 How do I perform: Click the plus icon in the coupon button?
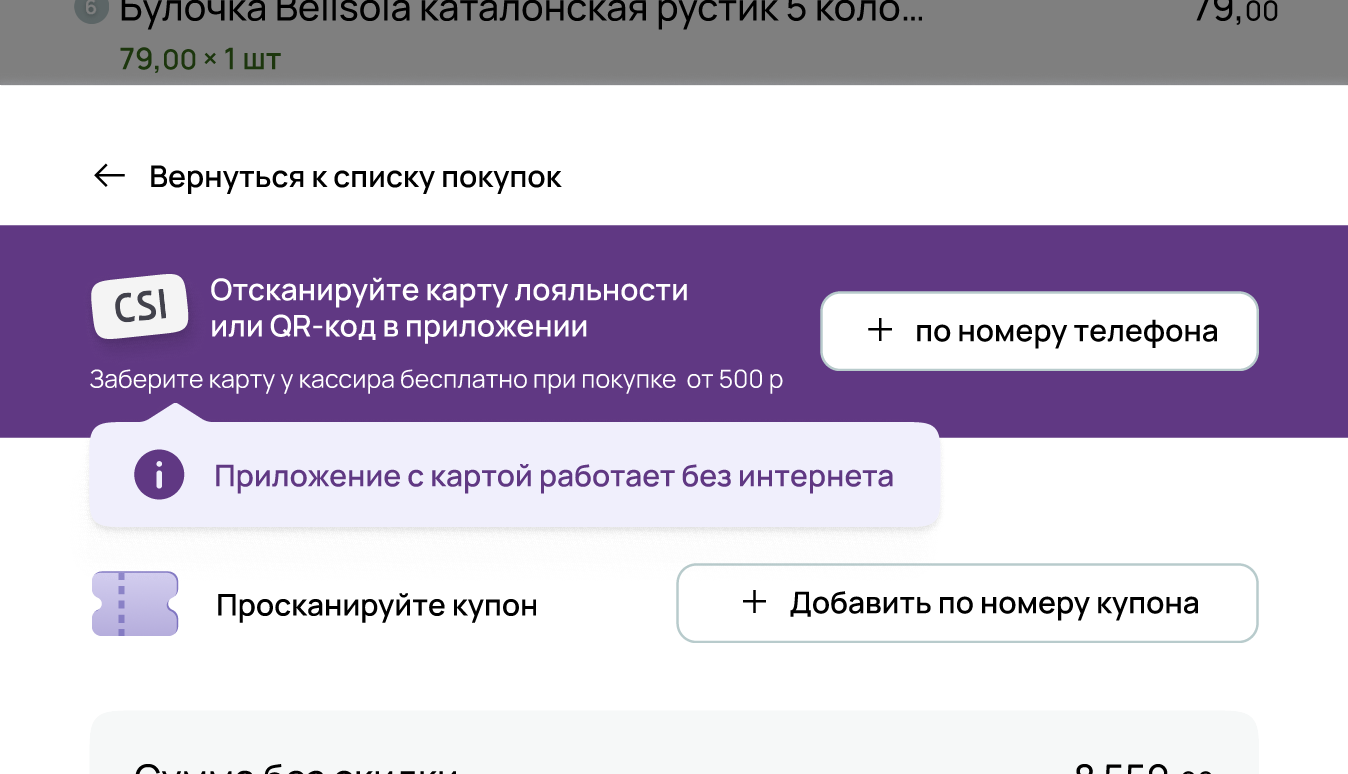tap(752, 603)
